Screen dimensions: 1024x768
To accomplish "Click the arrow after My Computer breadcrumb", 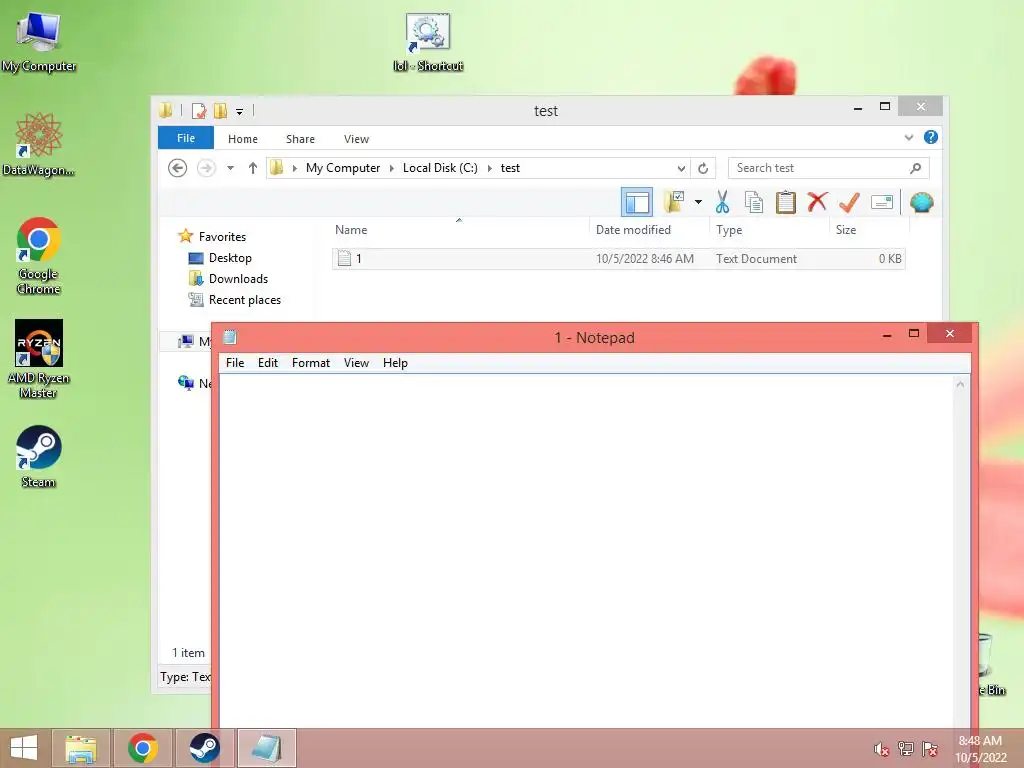I will coord(392,168).
